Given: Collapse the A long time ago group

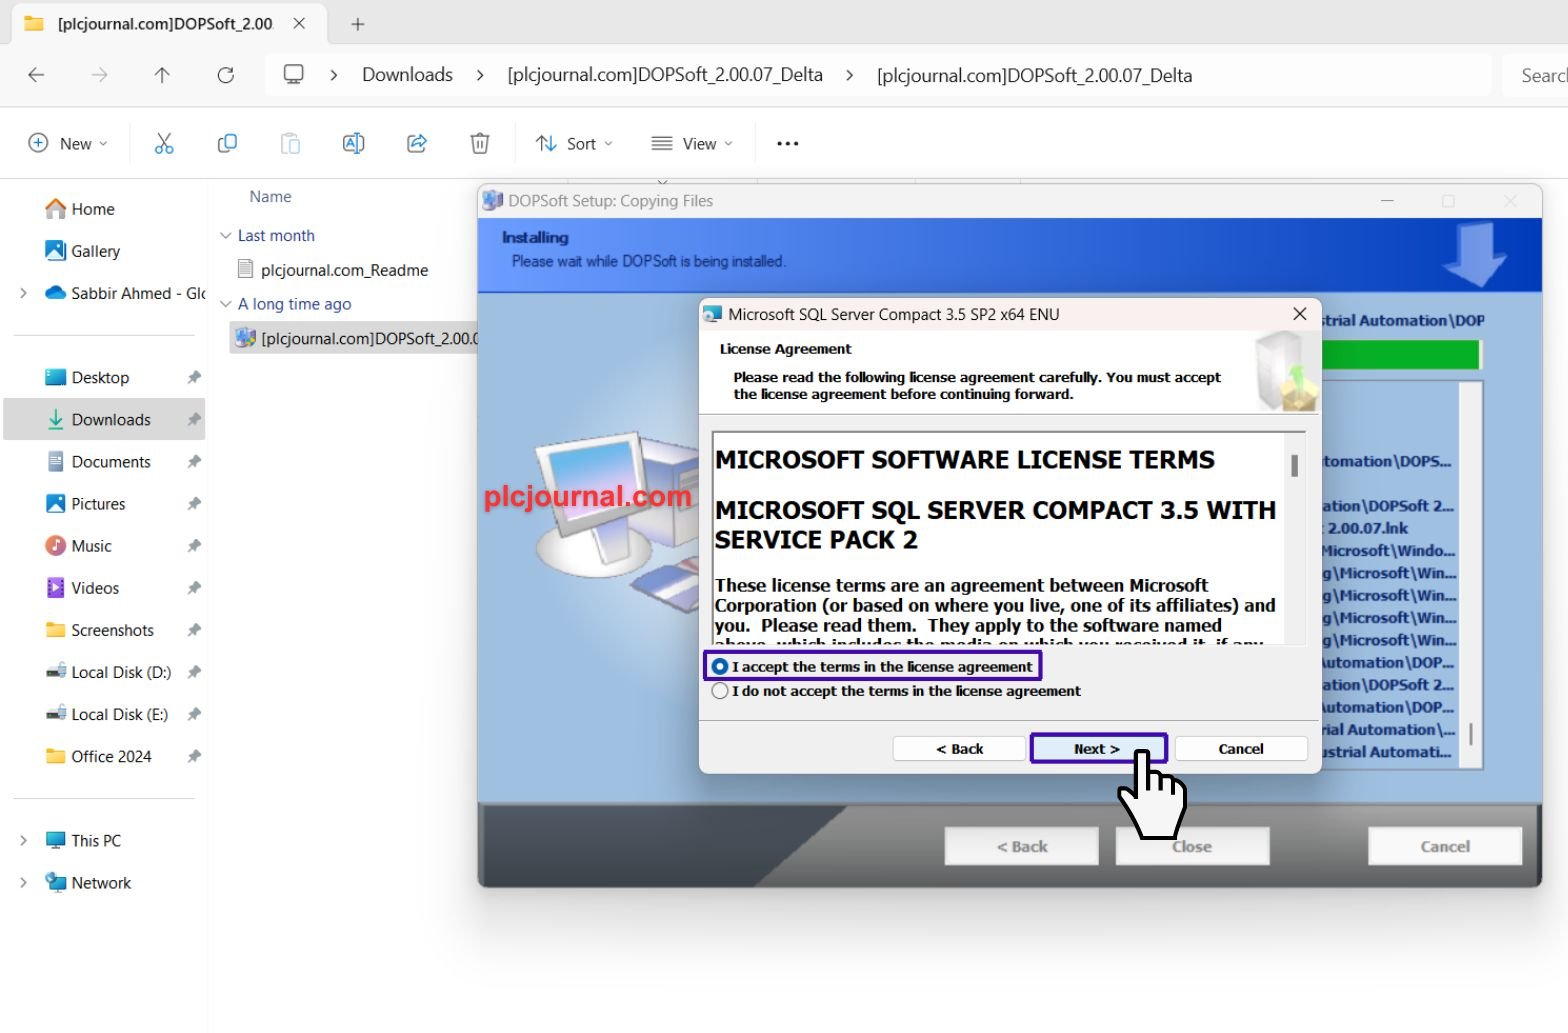Looking at the screenshot, I should coord(225,304).
